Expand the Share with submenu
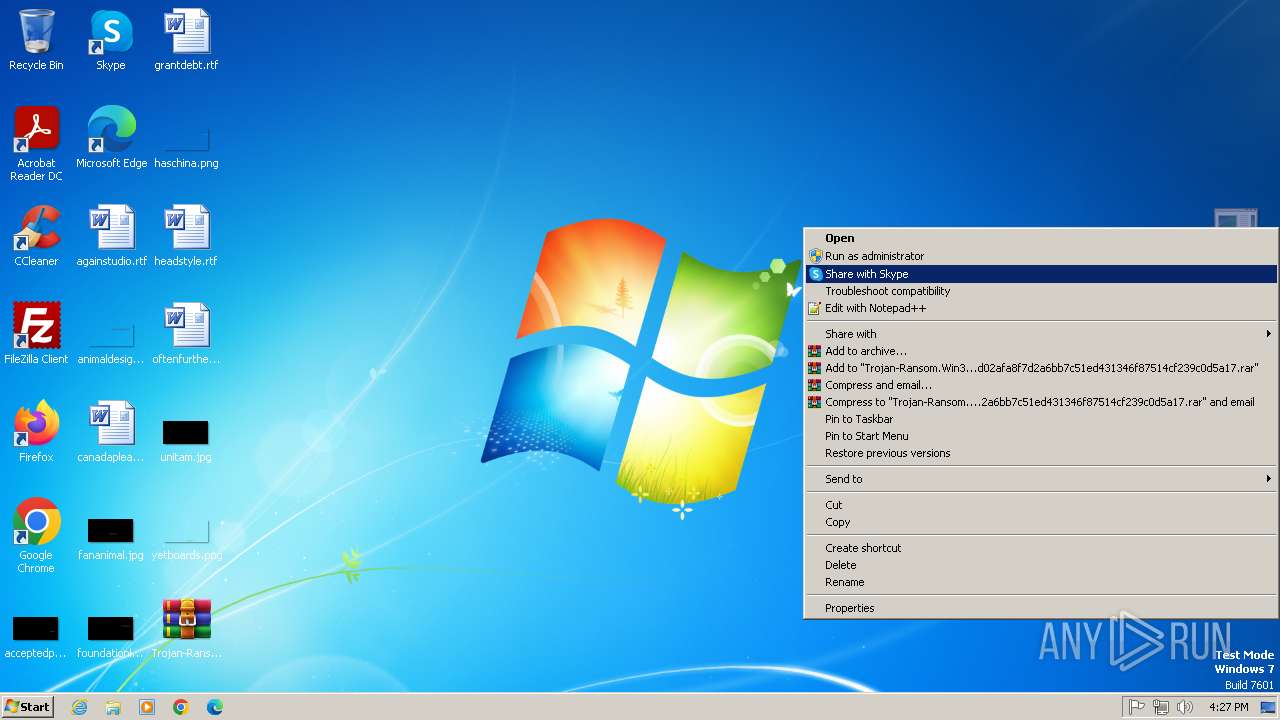This screenshot has height=720, width=1280. pos(1041,334)
